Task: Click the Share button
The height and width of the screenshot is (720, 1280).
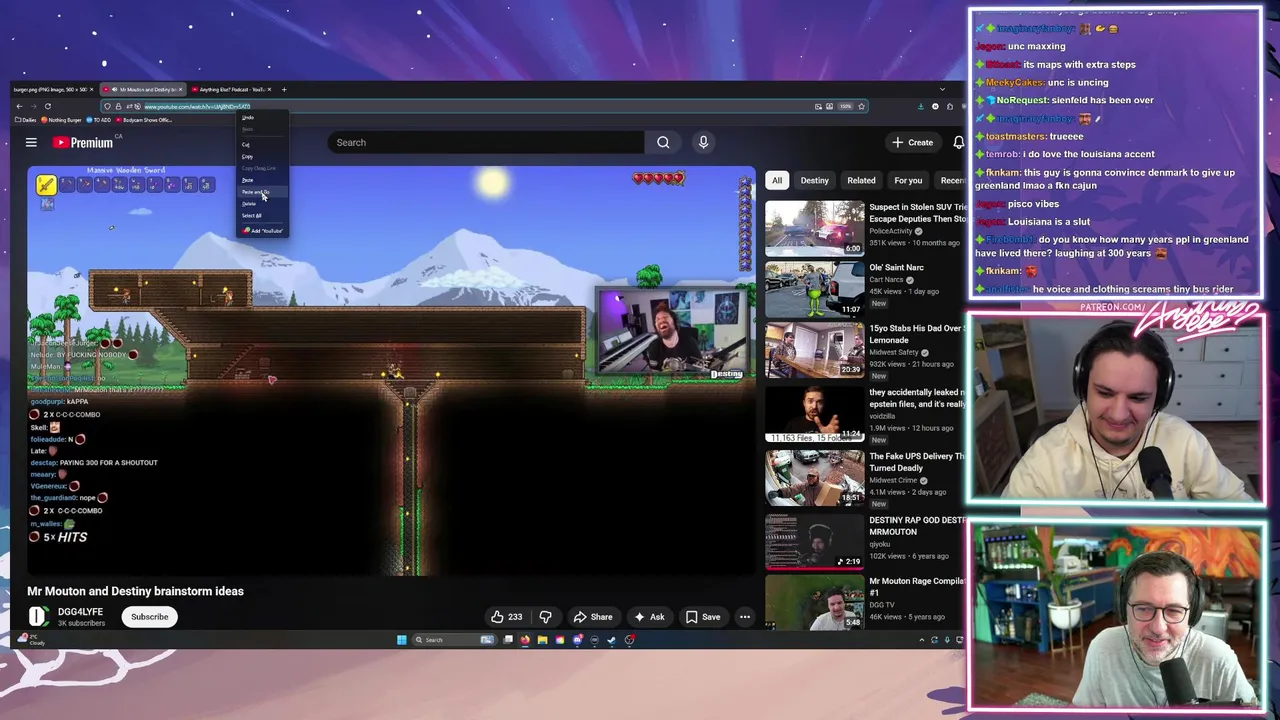Action: click(592, 617)
